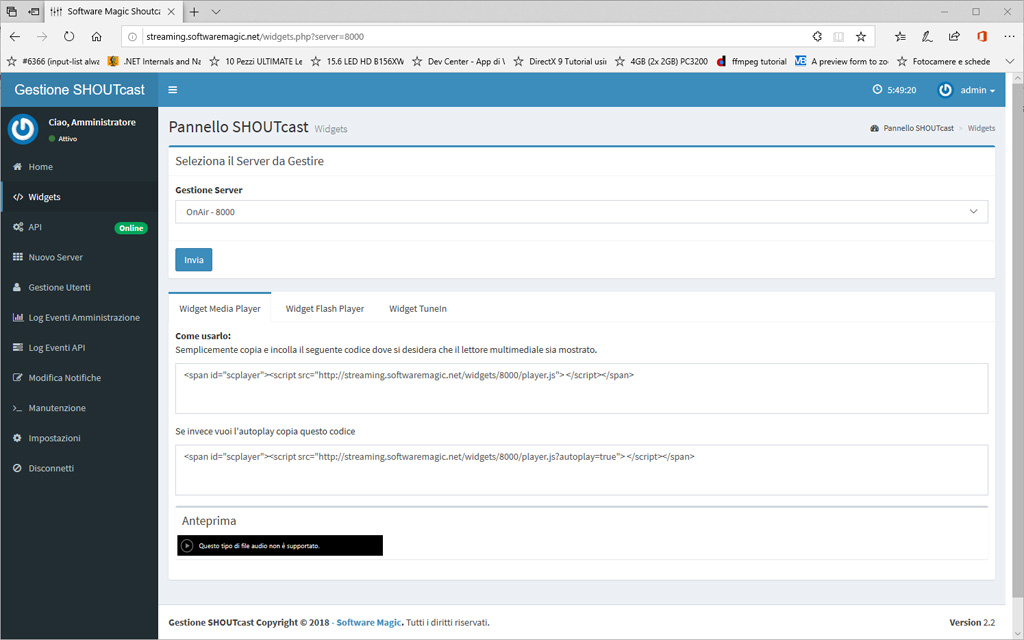The width and height of the screenshot is (1024, 640).
Task: Close the Software Magic Shoutcast tab
Action: pos(171,12)
